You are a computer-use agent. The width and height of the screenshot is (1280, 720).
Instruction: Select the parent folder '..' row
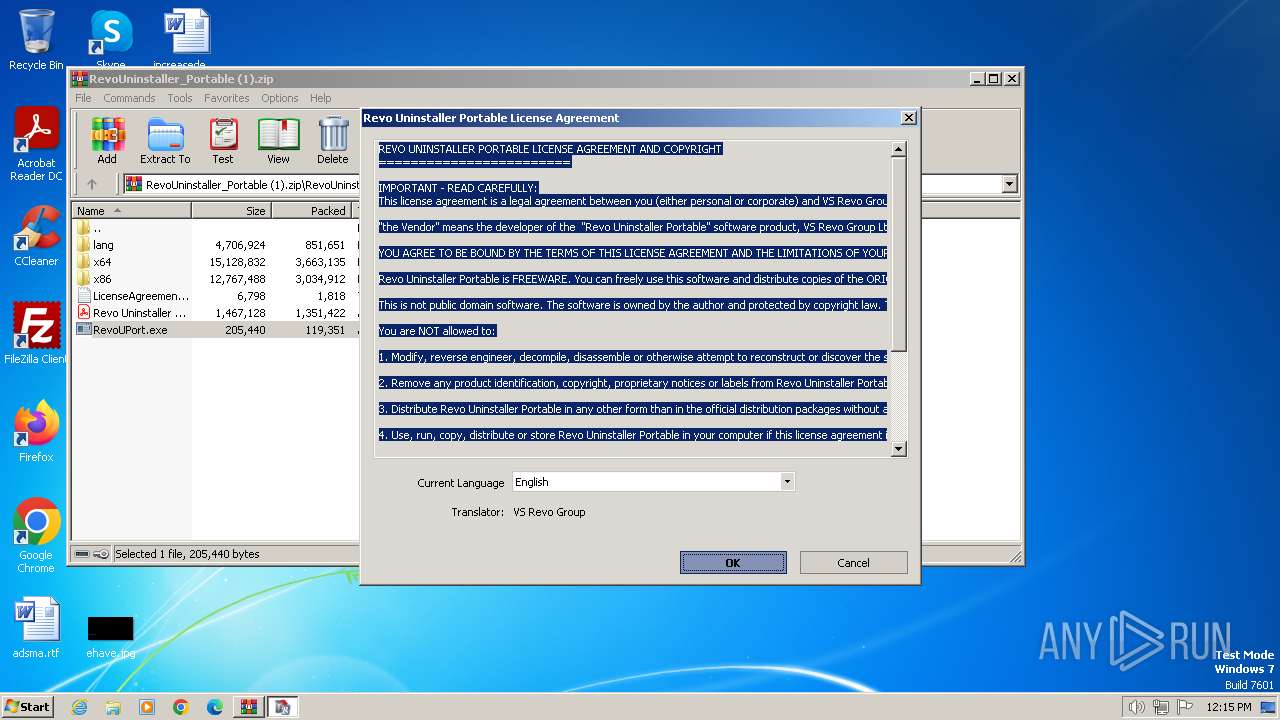click(x=215, y=228)
